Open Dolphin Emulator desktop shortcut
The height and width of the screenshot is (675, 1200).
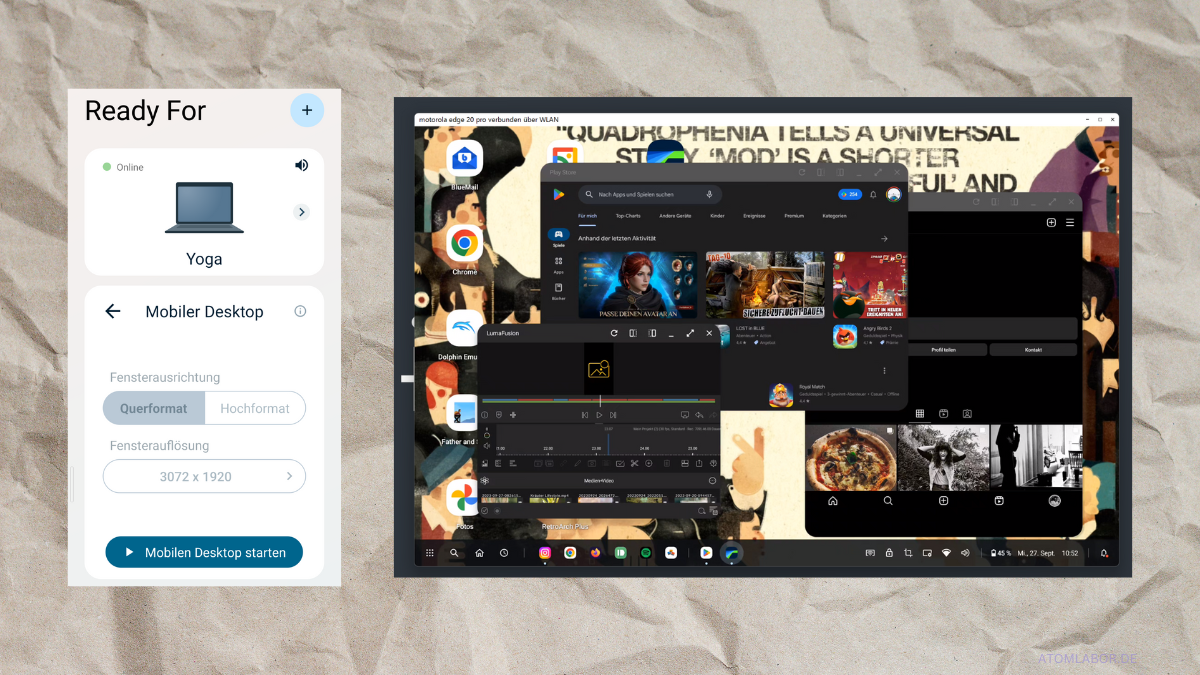(461, 334)
